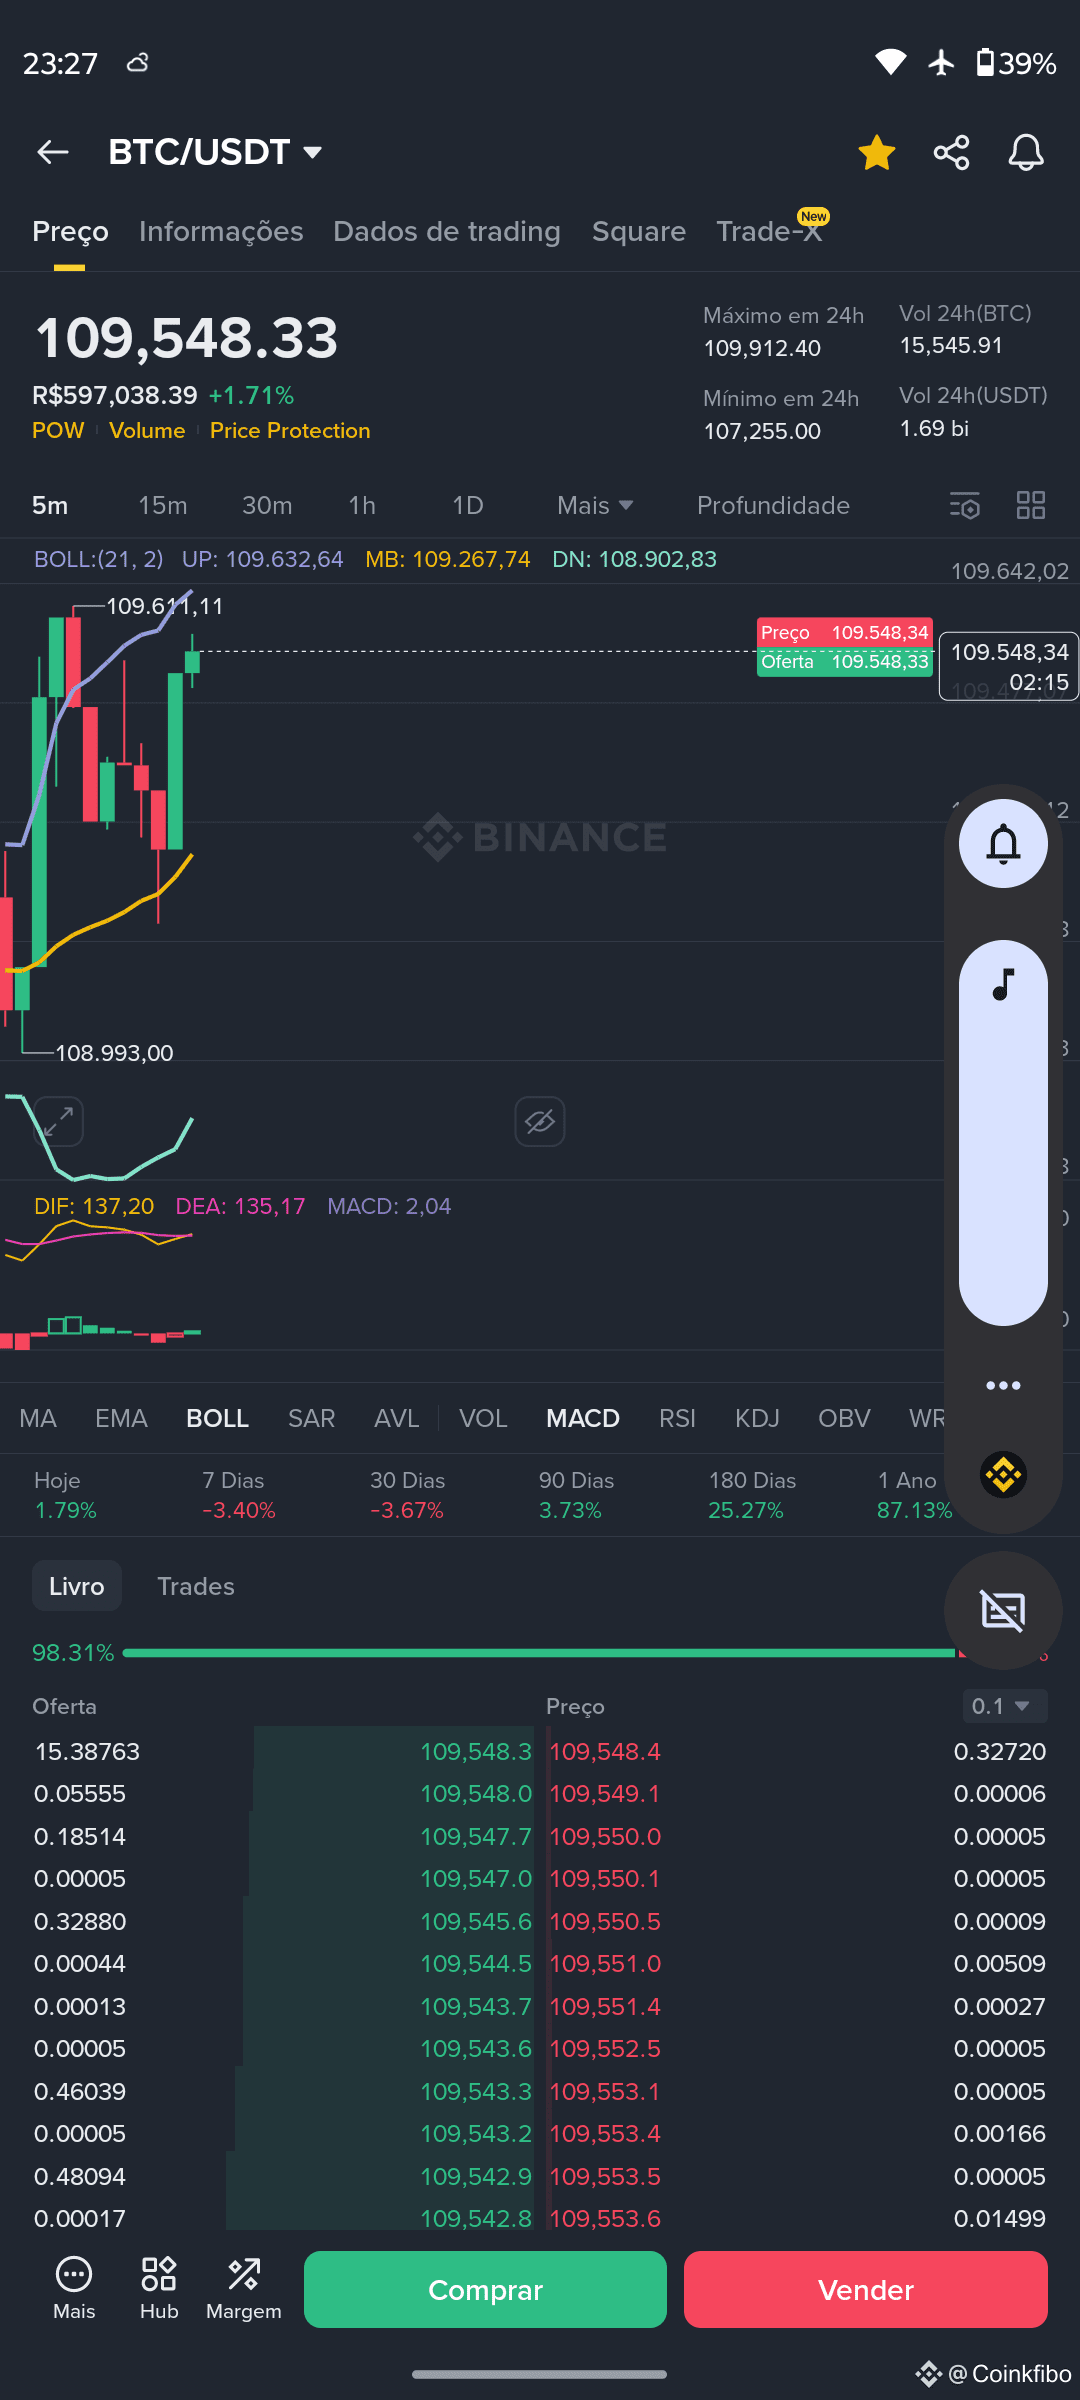Toggle the EMA indicator

(x=121, y=1418)
